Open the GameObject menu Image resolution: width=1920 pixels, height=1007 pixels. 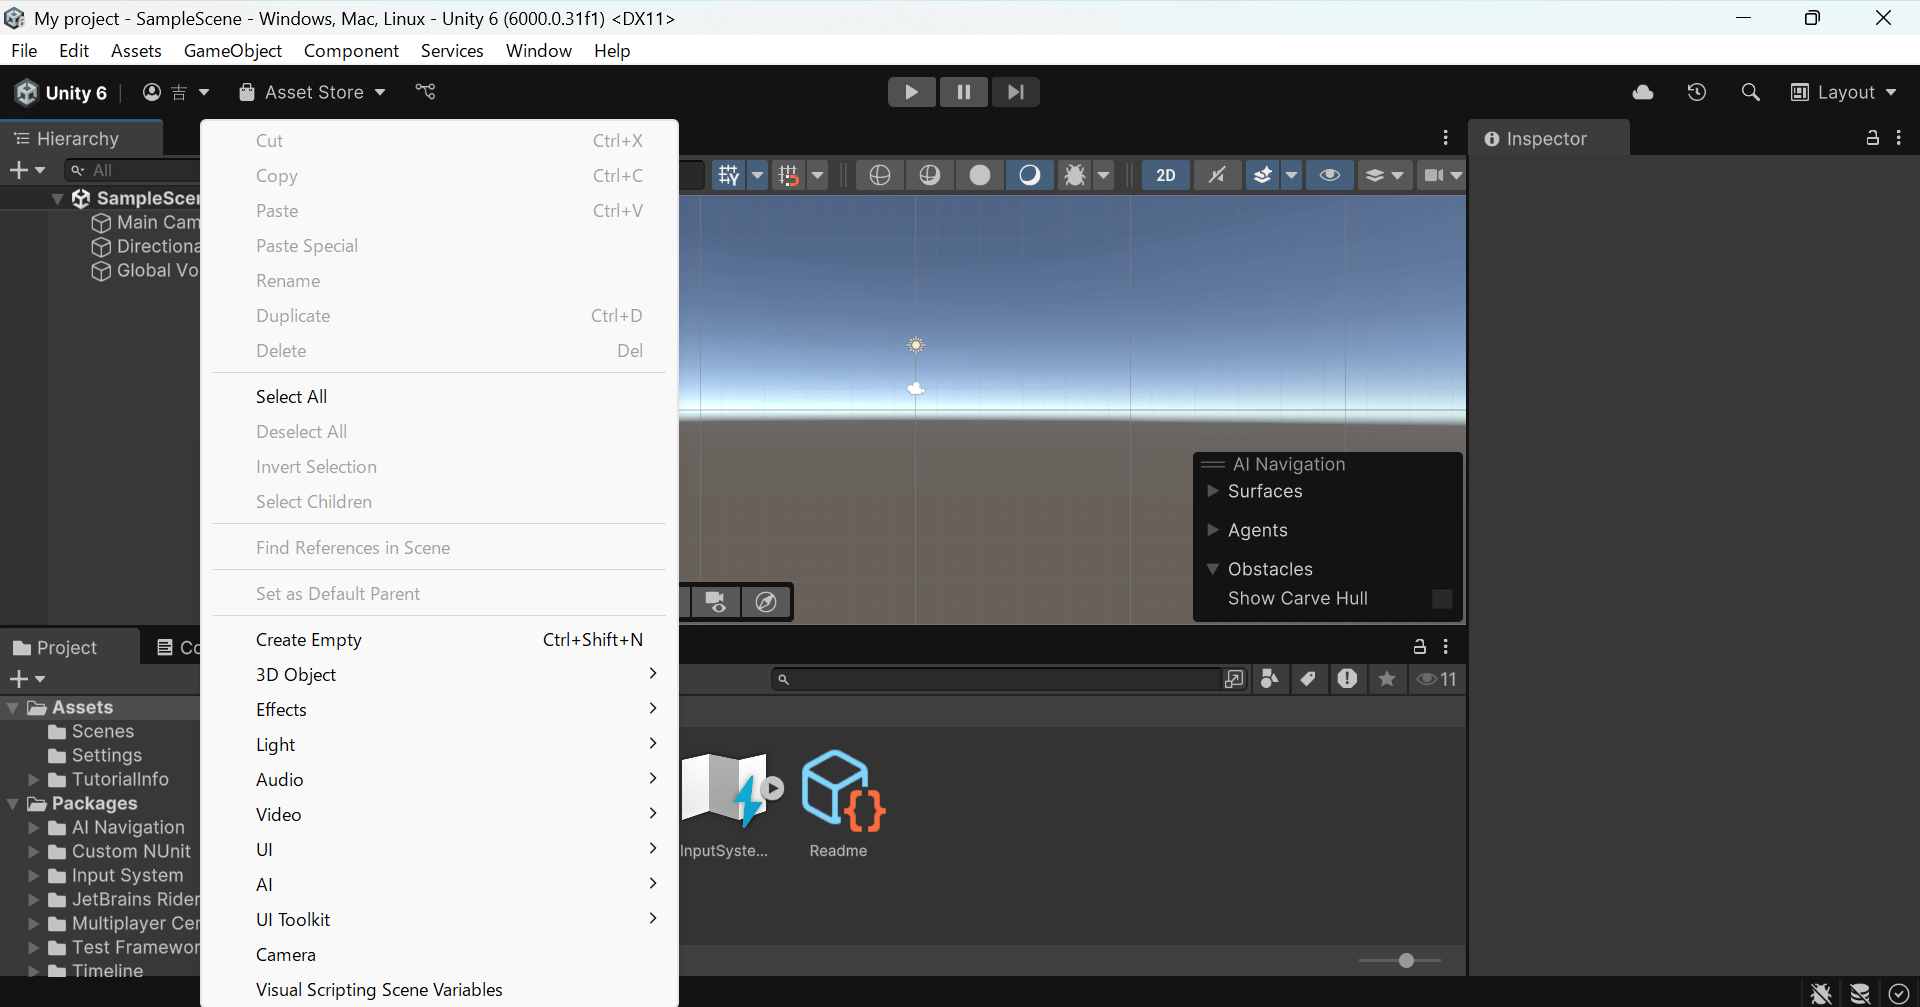click(232, 50)
